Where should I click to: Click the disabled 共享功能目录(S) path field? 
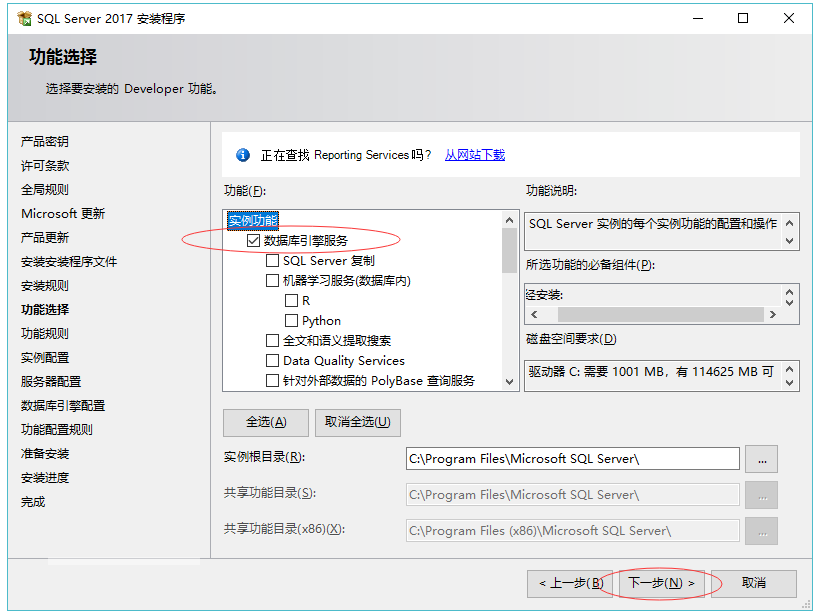click(x=573, y=495)
